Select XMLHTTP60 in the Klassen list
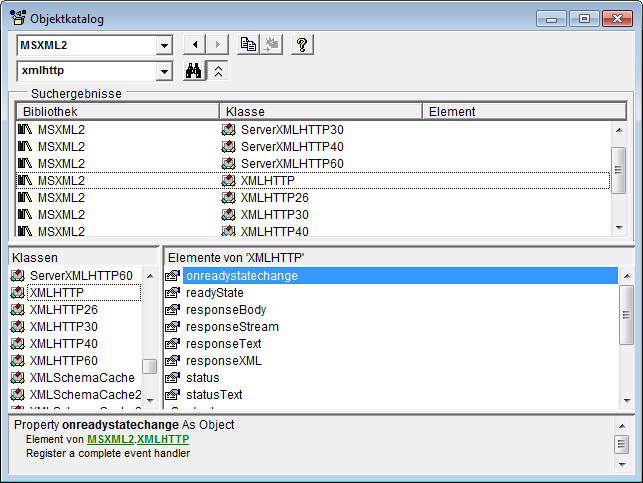 click(x=64, y=361)
